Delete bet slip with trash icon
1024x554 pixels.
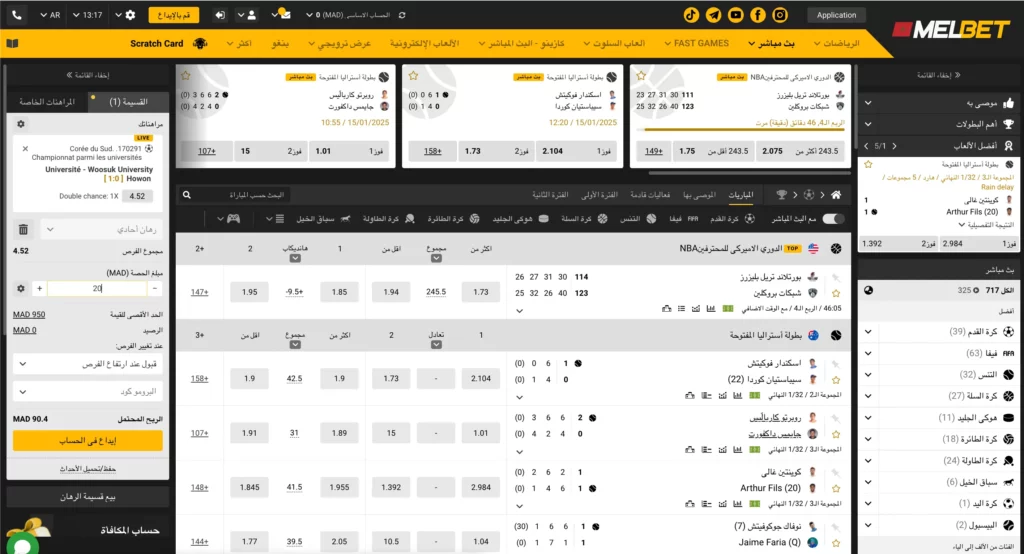(x=24, y=229)
